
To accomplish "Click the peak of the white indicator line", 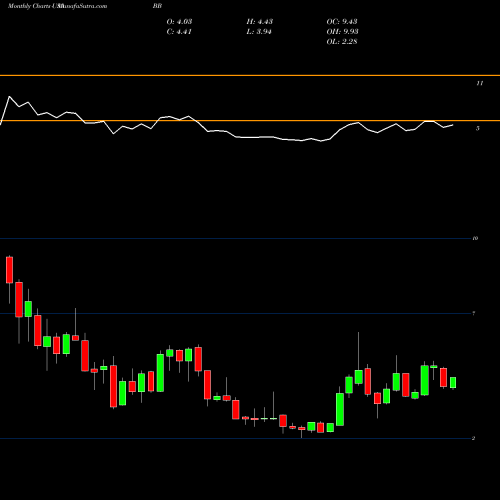I will [9, 97].
